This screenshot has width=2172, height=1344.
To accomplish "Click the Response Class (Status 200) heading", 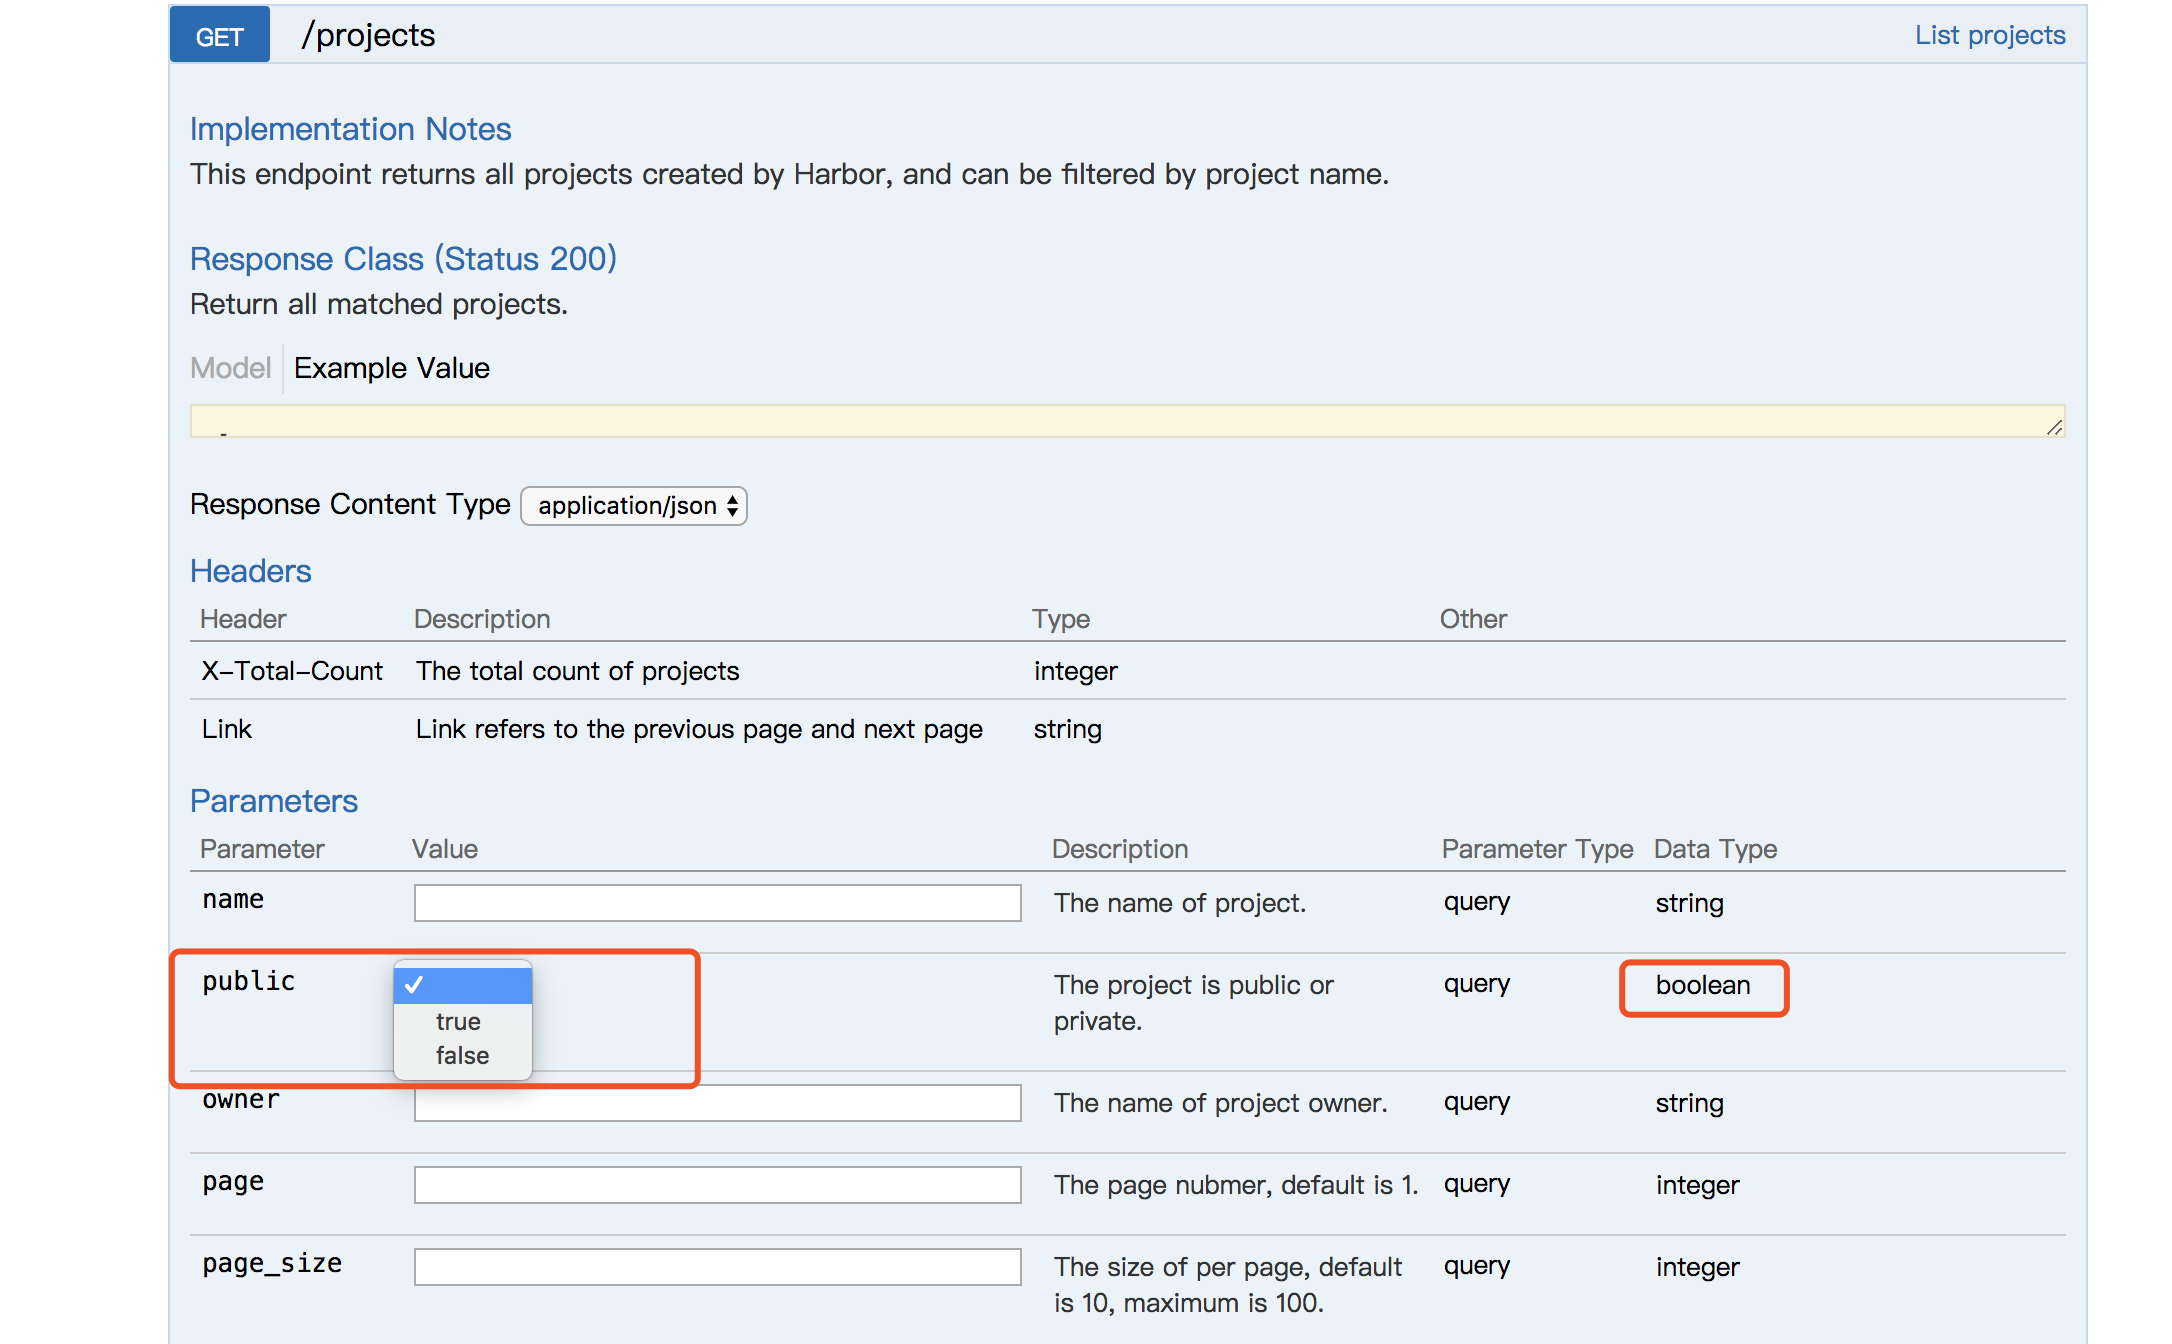I will 403,259.
